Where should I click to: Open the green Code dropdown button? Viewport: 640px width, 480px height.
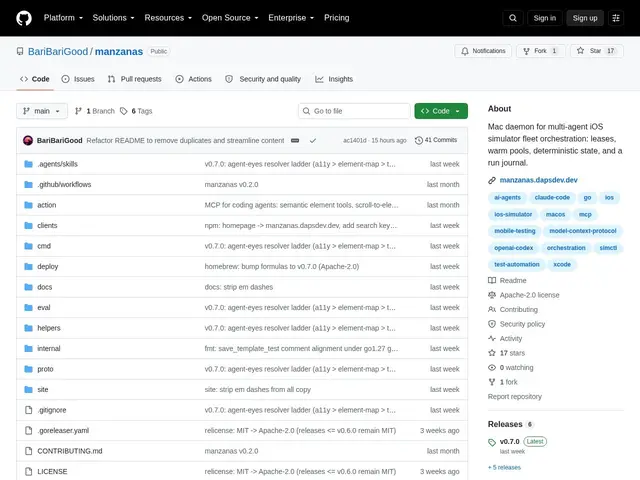click(441, 111)
